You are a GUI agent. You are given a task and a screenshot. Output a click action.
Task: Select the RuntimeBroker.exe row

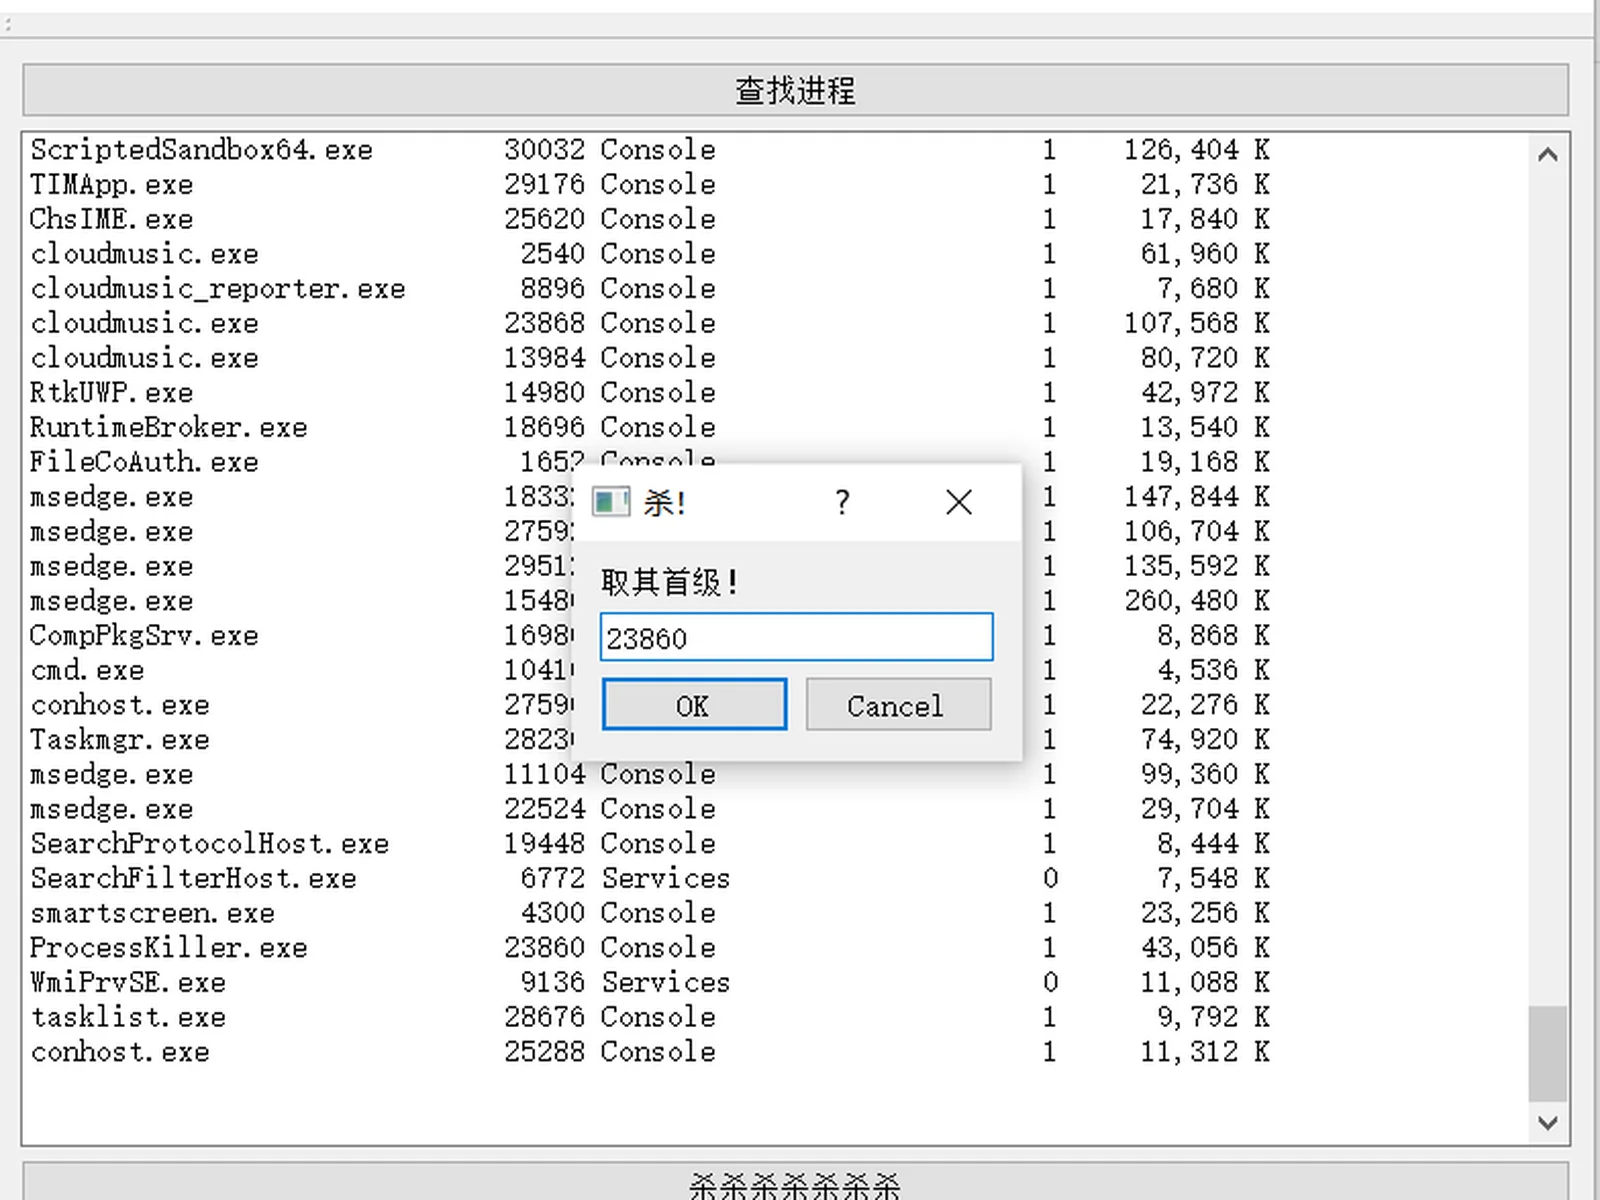(x=650, y=428)
